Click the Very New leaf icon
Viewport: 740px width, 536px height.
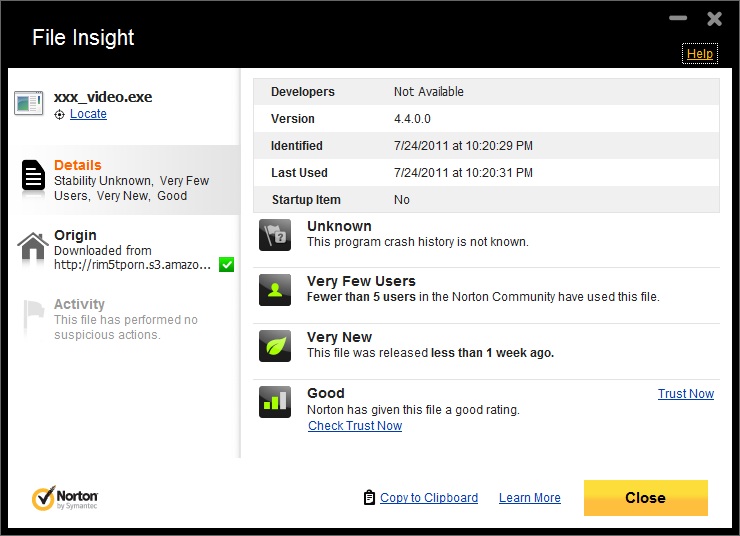pos(275,346)
